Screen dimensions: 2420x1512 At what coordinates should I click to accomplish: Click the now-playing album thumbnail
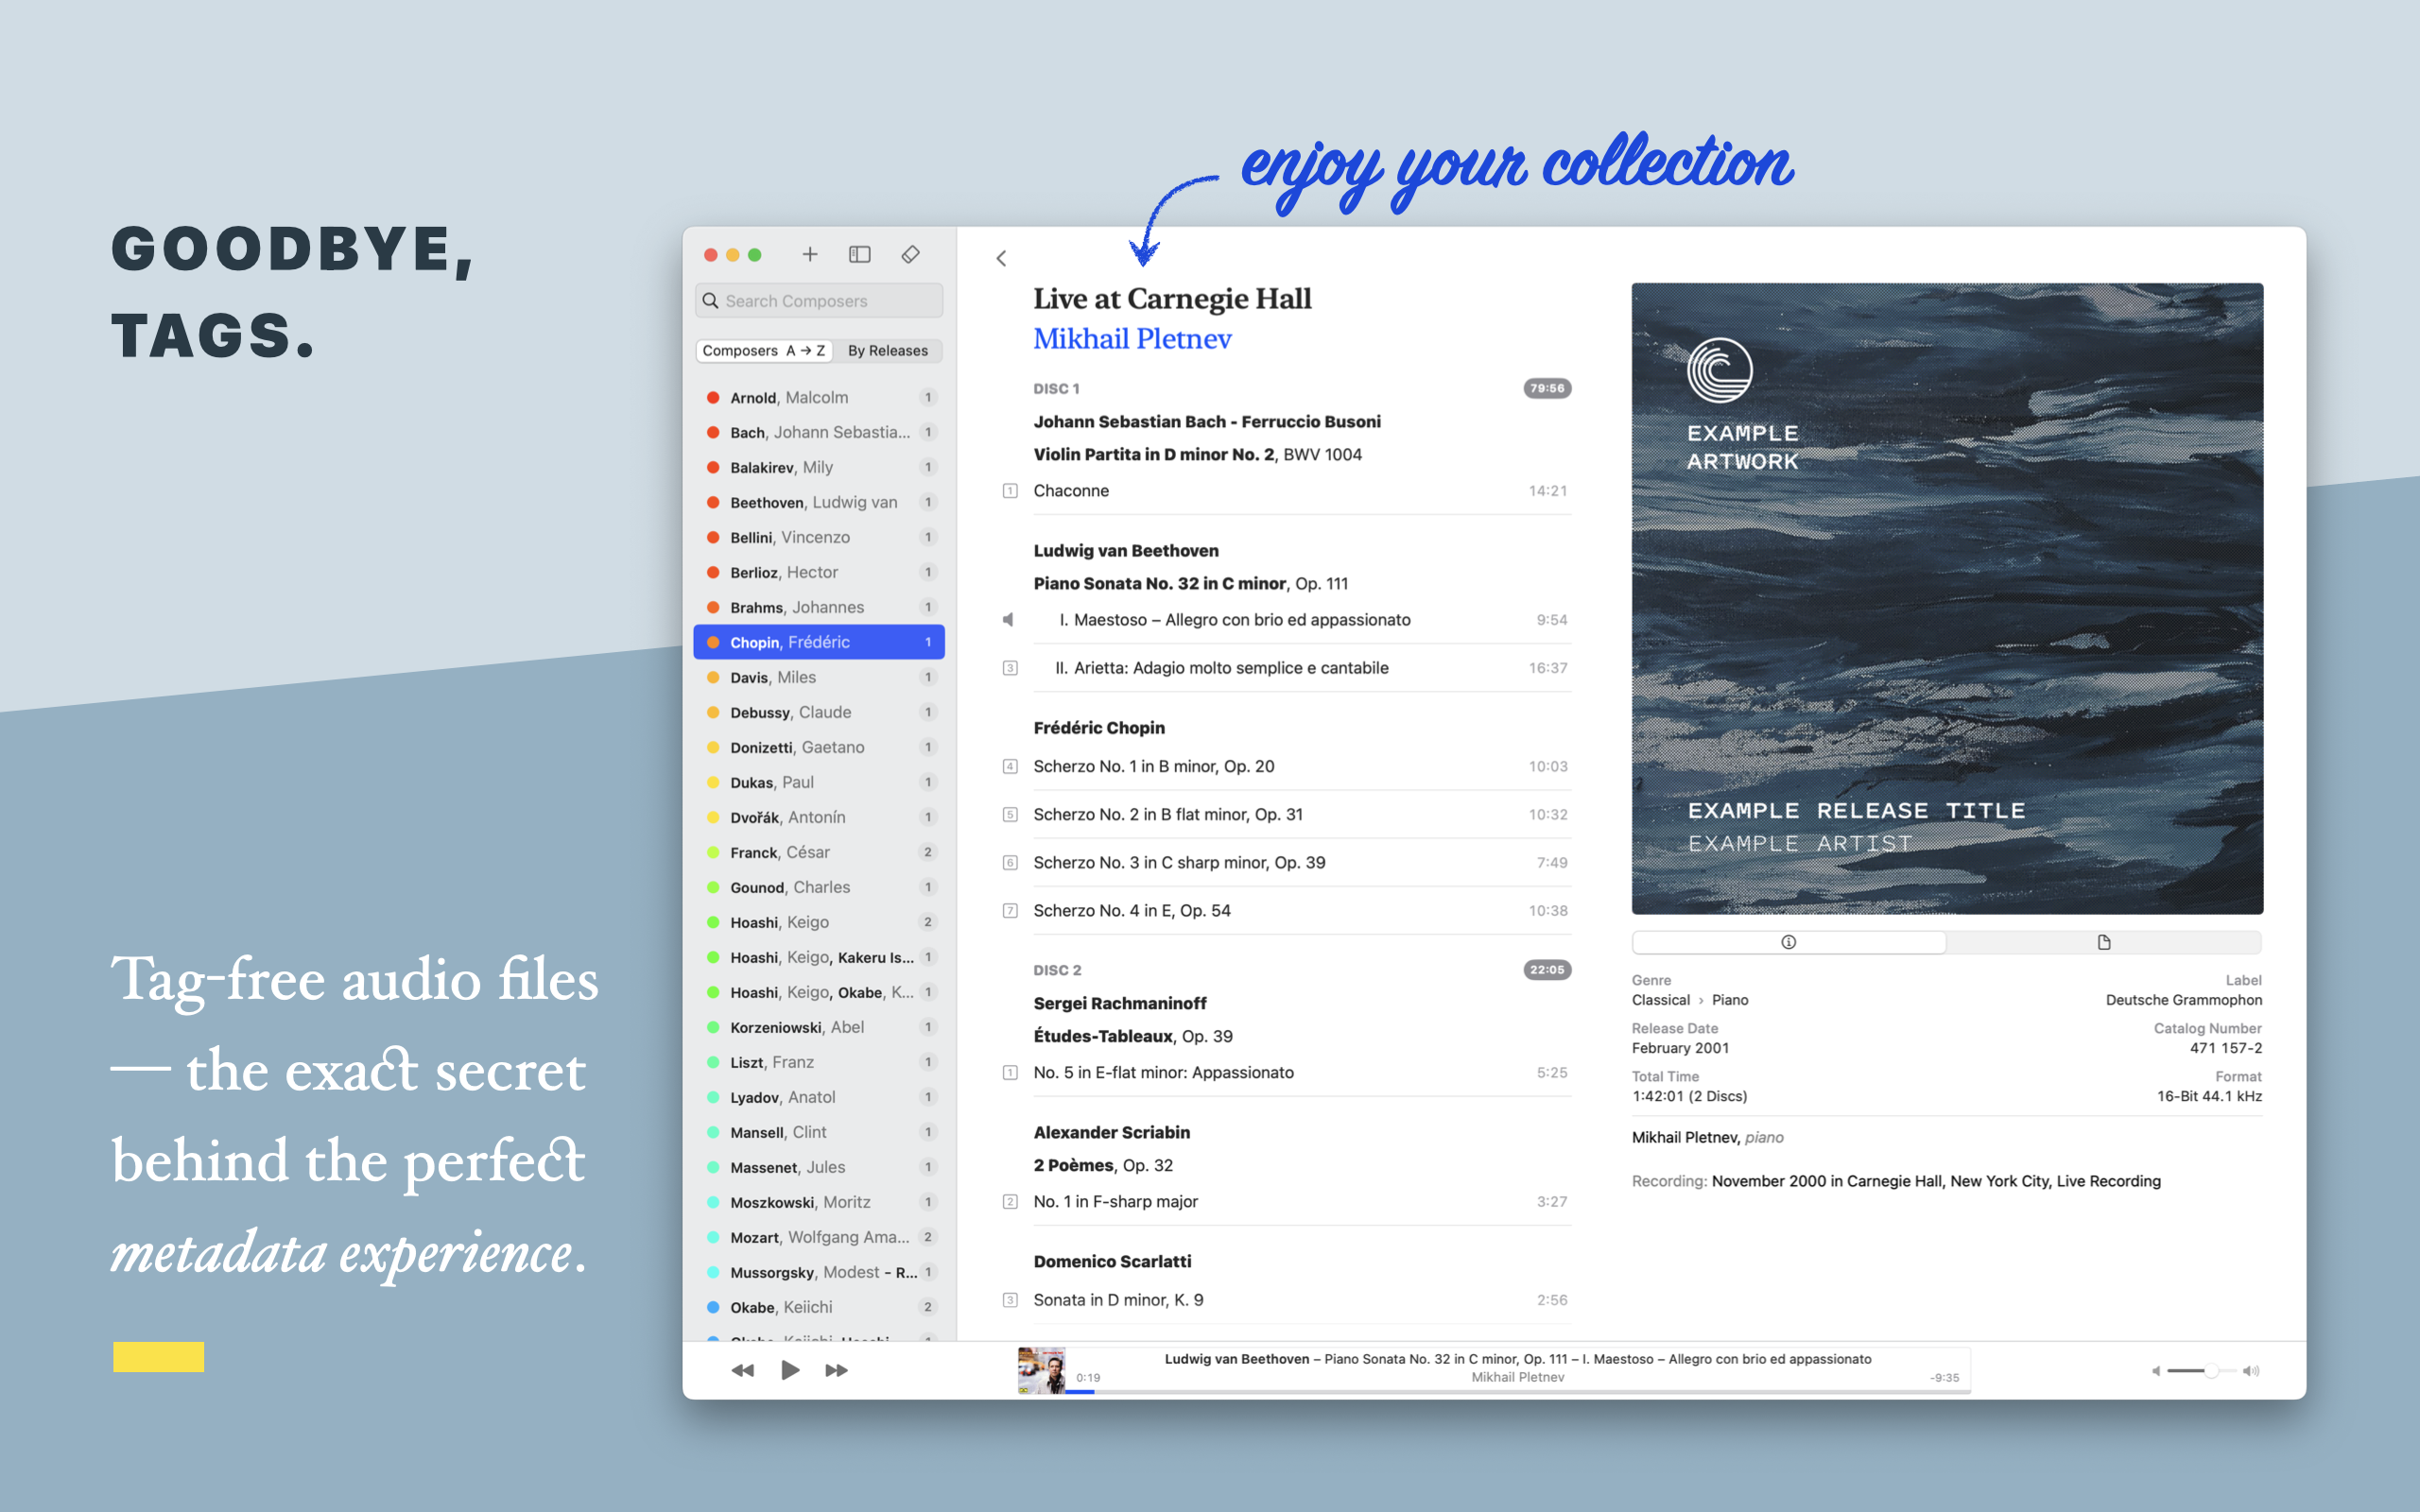(x=1041, y=1371)
